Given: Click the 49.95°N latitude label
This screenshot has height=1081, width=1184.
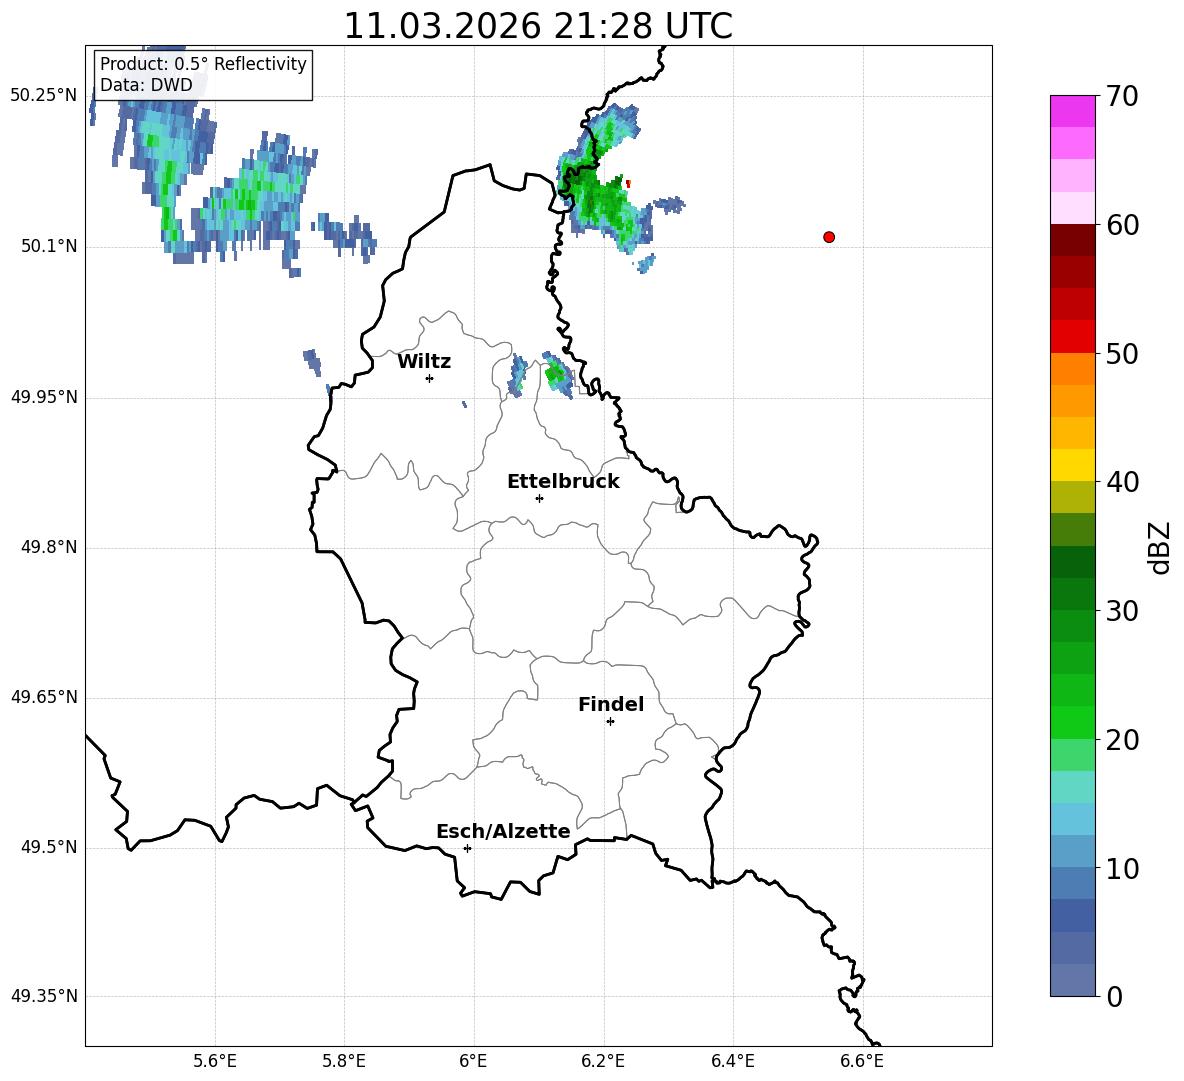Looking at the screenshot, I should [x=44, y=397].
